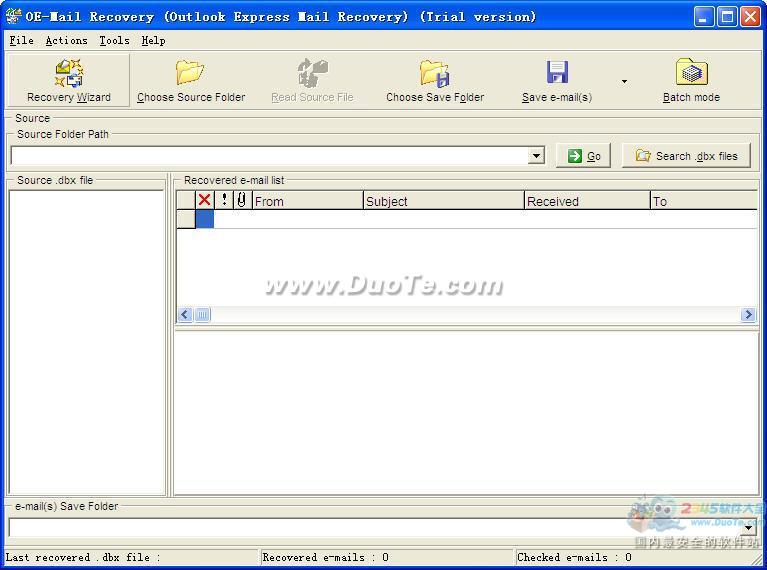Screen dimensions: 767x570
Task: Click Choose Source Folder toolbar icon
Action: click(x=190, y=72)
